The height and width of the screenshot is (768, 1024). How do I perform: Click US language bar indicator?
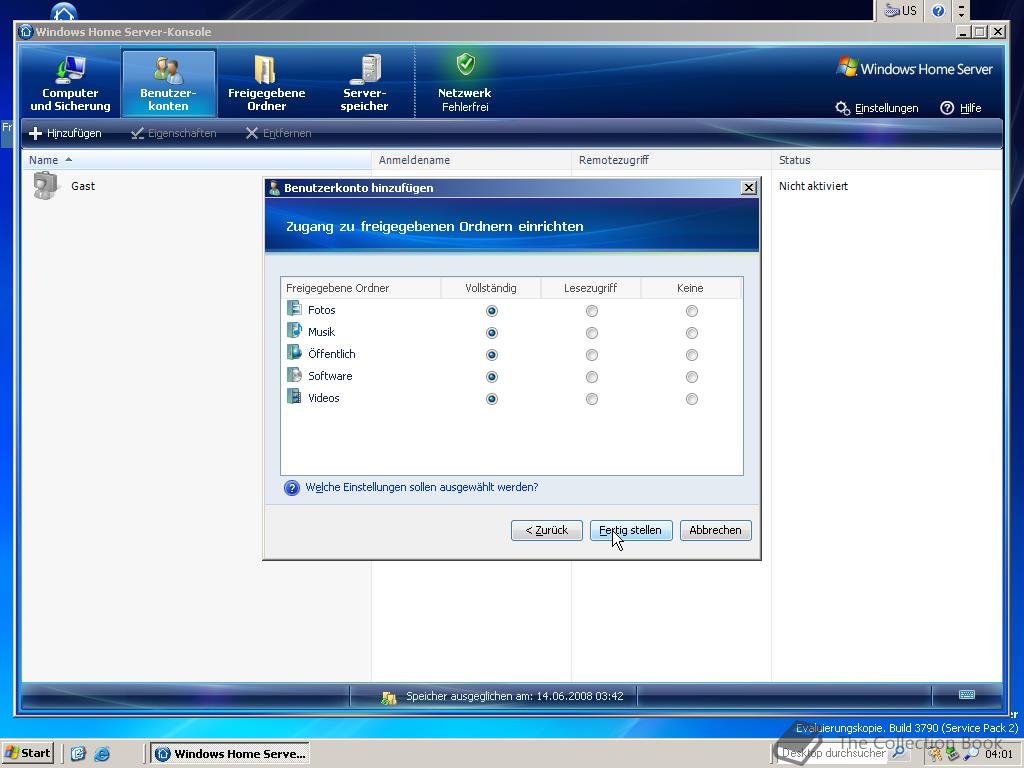pos(901,10)
